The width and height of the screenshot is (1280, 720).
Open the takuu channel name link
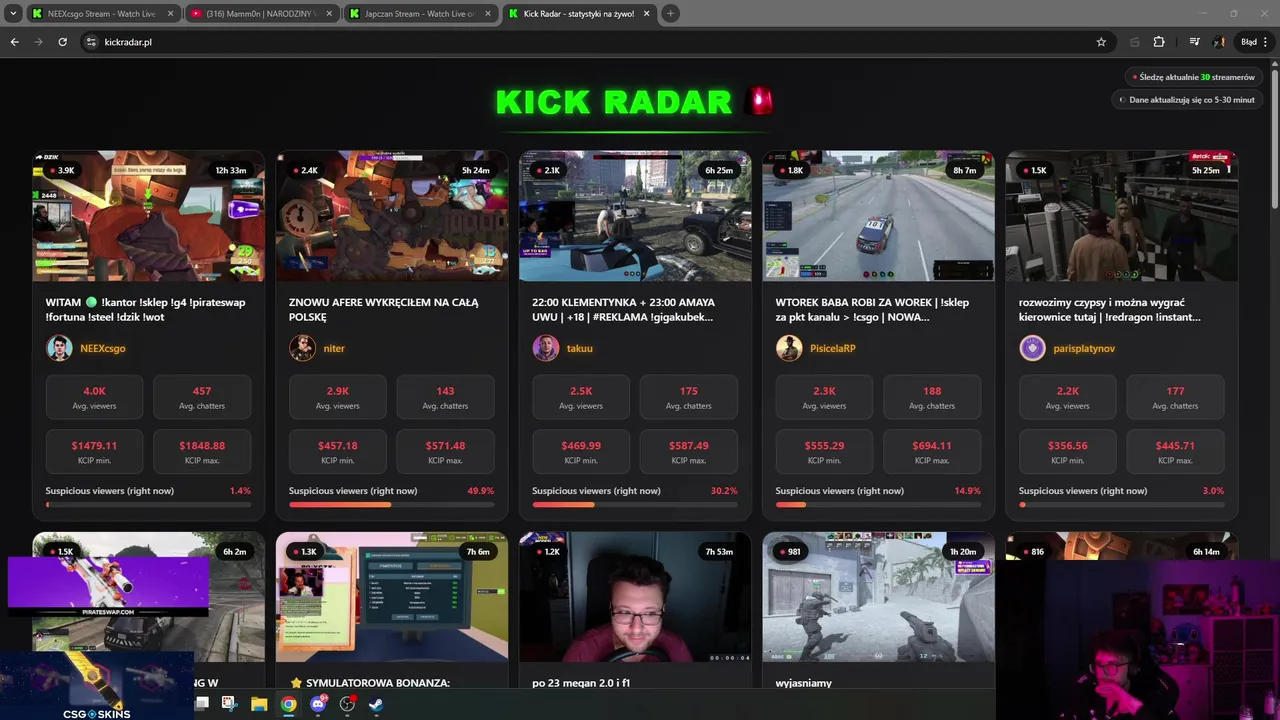pos(579,348)
